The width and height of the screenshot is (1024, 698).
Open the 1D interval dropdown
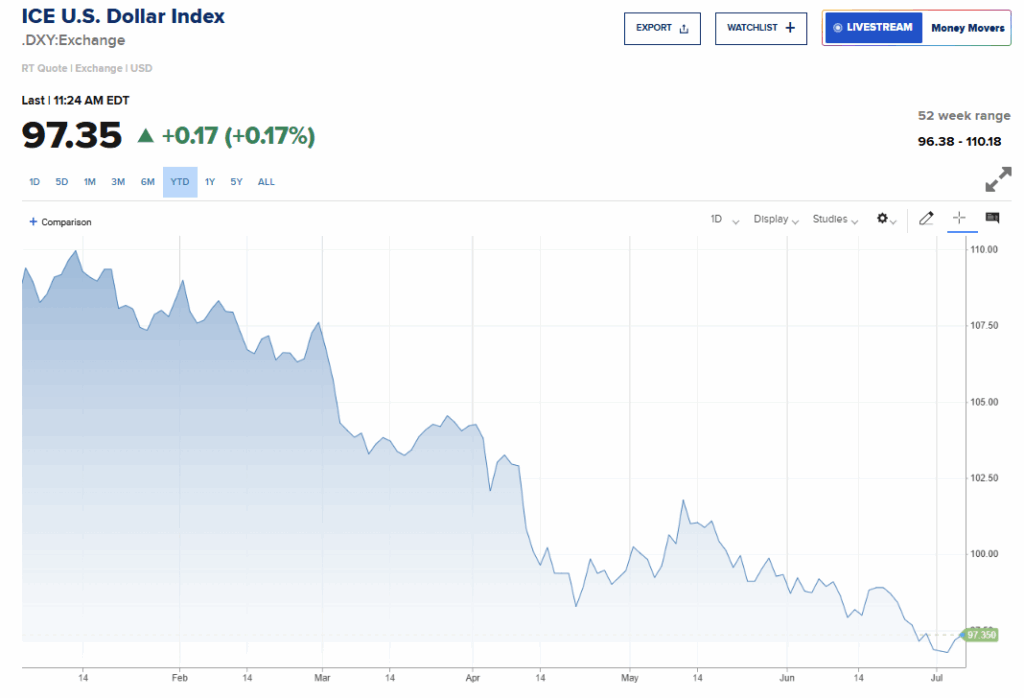tap(724, 219)
